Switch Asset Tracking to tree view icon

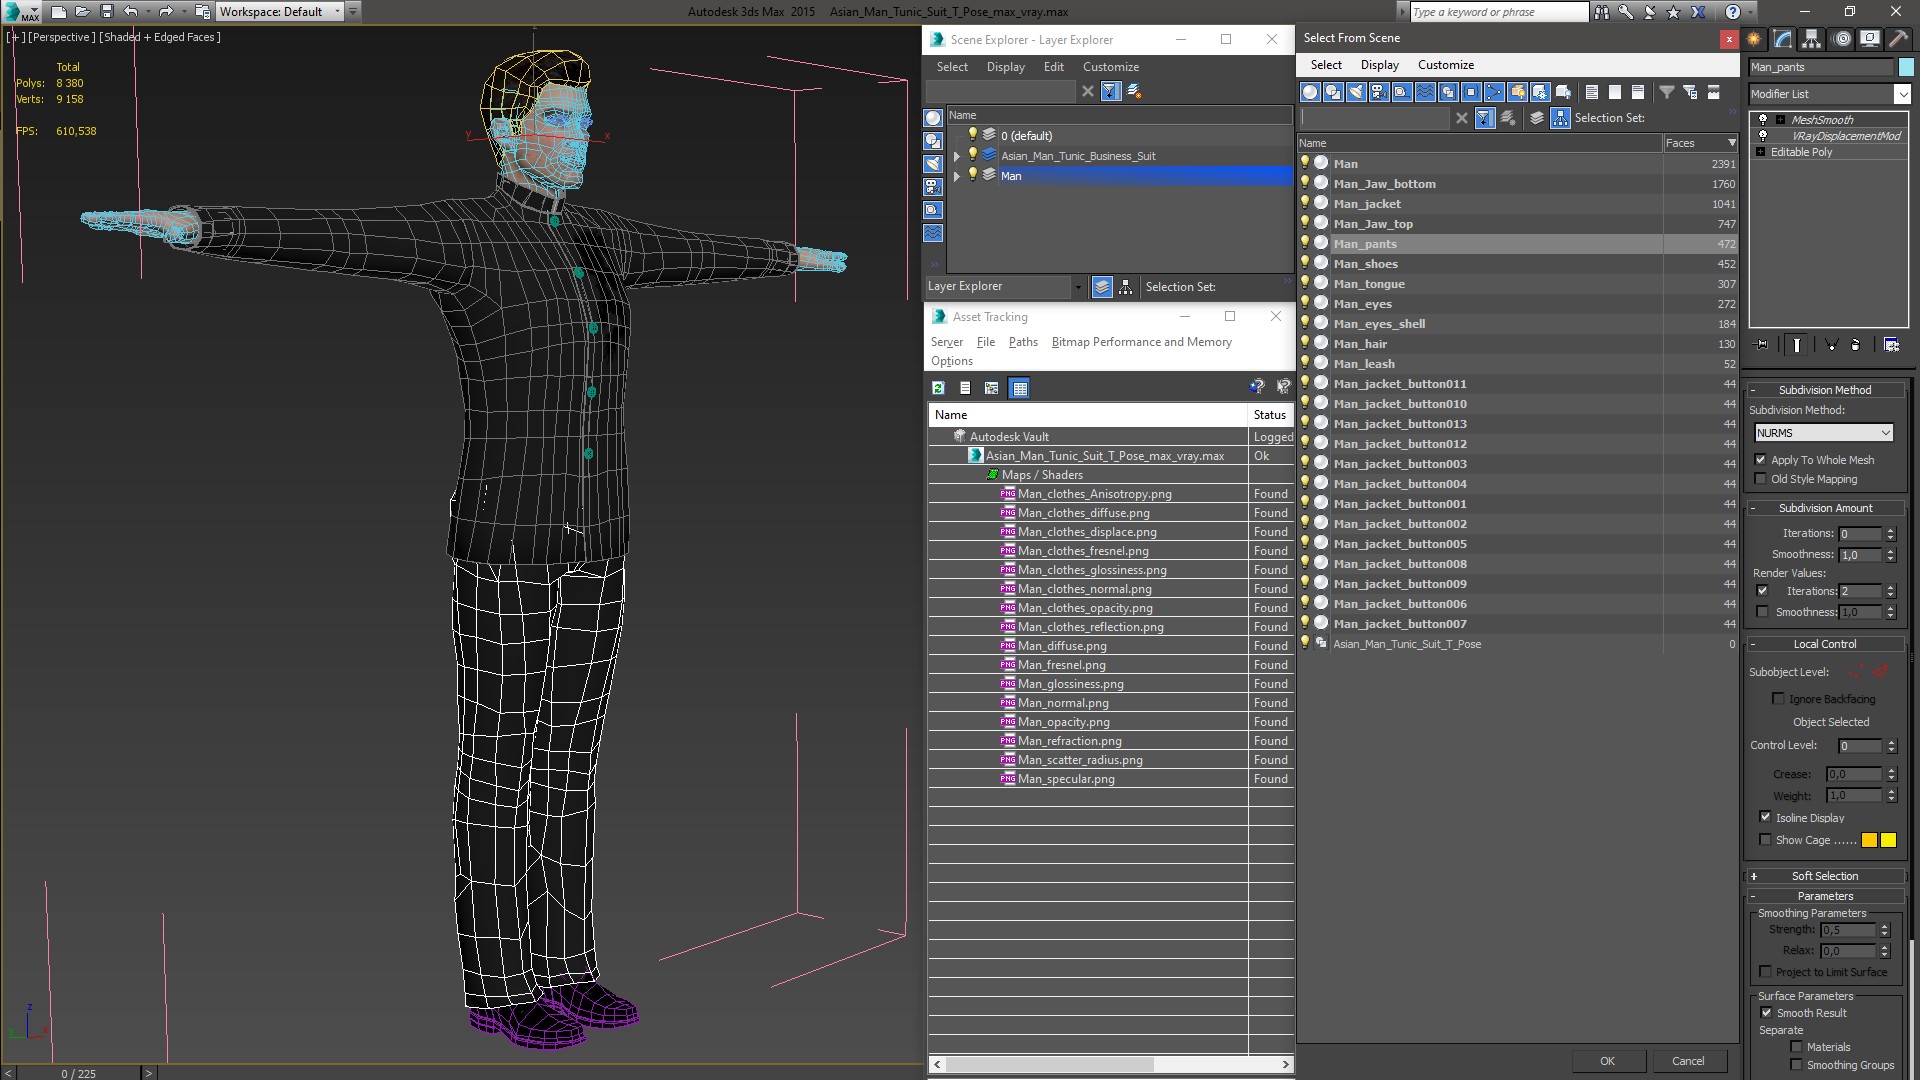click(992, 388)
